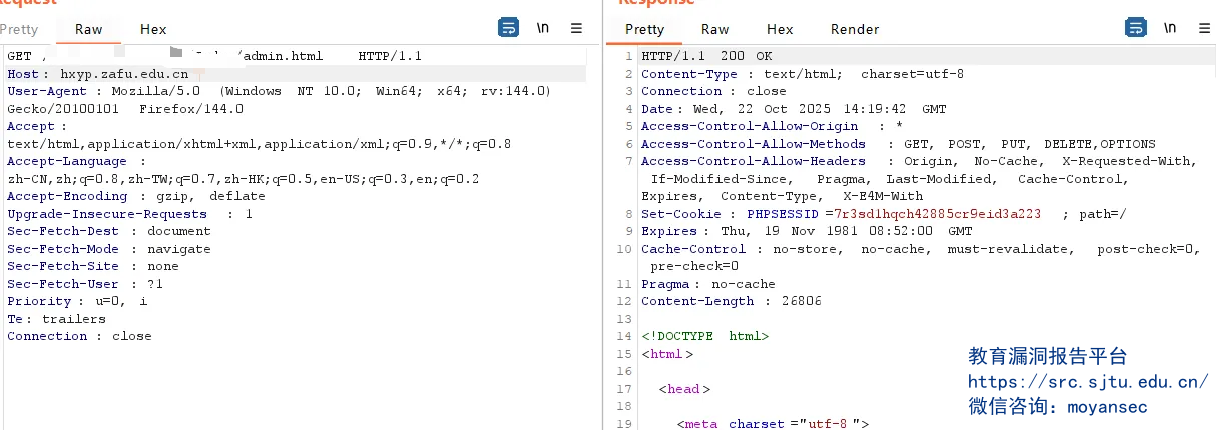
Task: Select the Pretty tab in Response panel
Action: [644, 30]
